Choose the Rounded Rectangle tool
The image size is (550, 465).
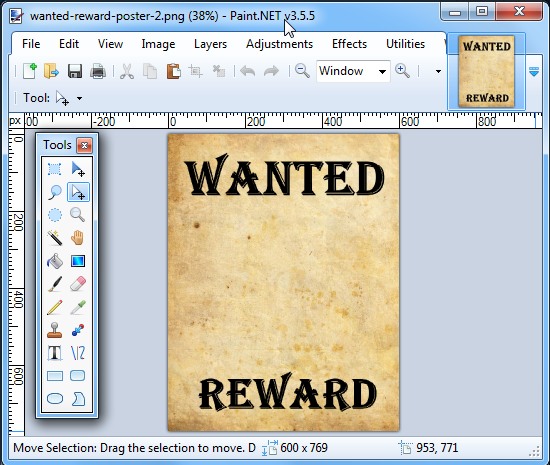pos(78,376)
